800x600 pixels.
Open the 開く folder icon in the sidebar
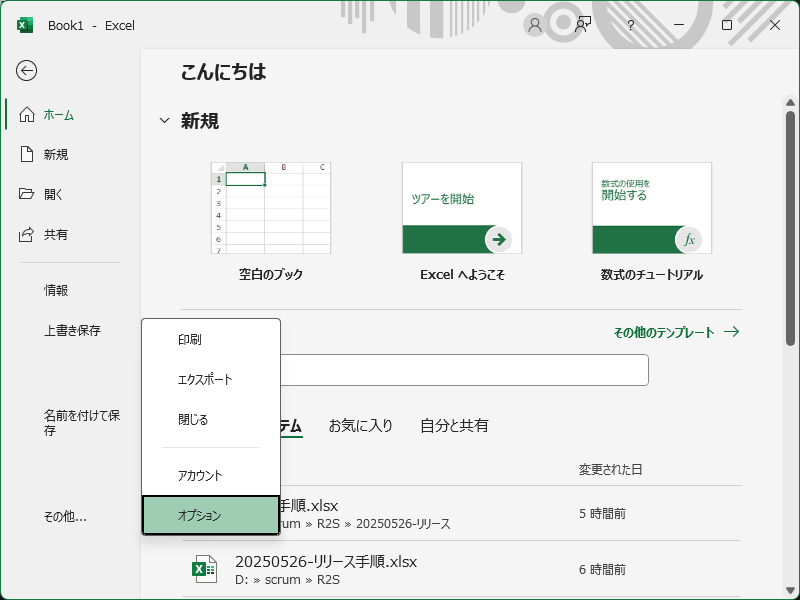[x=27, y=194]
